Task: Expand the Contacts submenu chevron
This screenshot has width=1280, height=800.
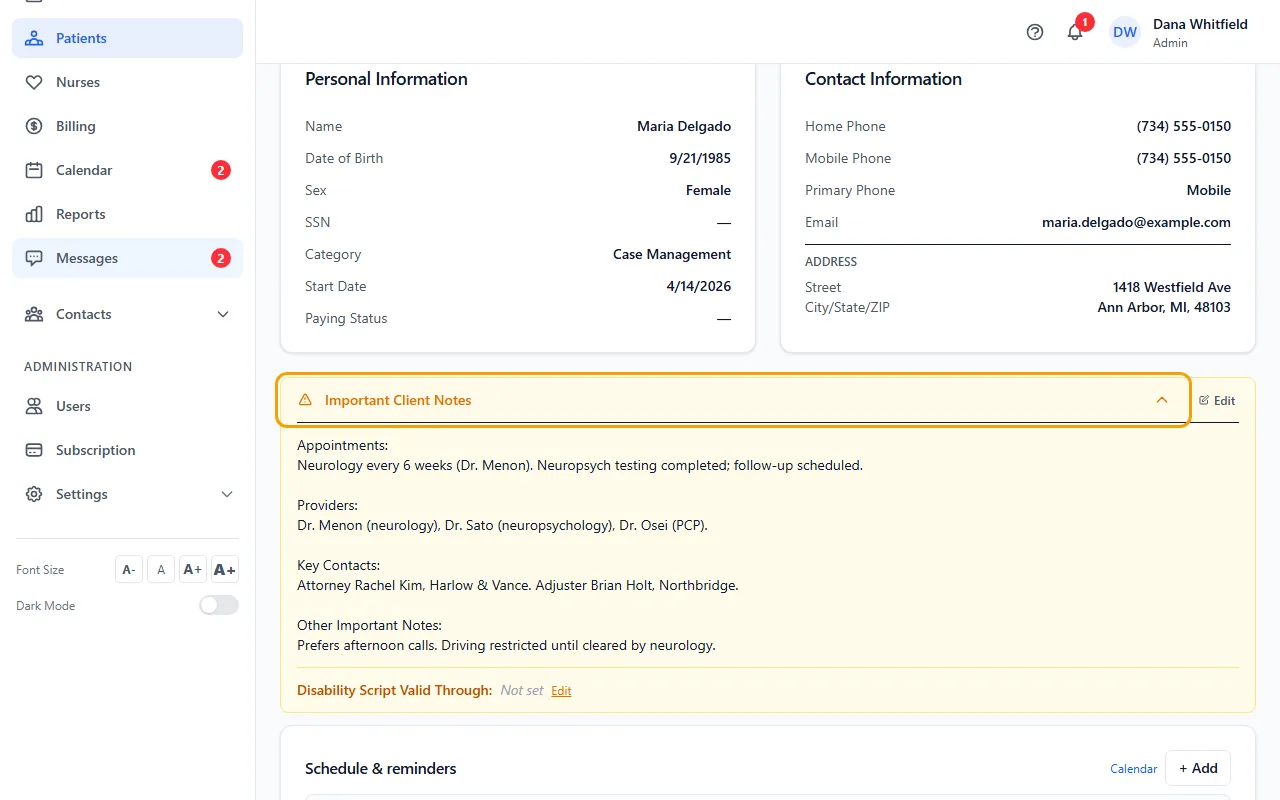Action: click(223, 314)
